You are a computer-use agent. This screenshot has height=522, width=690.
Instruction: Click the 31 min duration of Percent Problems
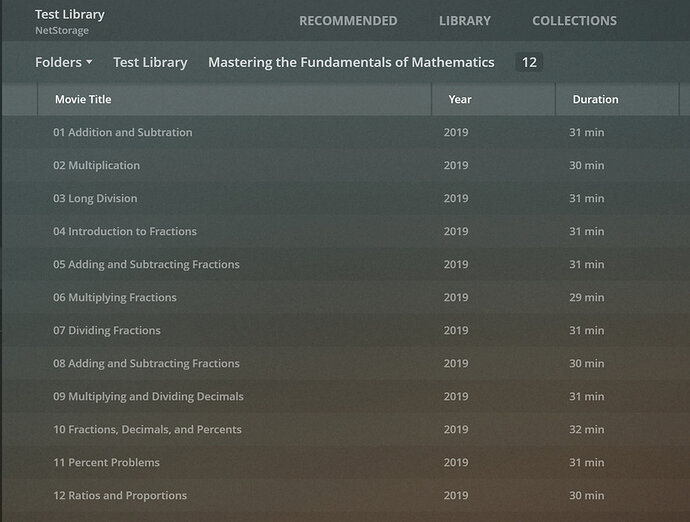[x=587, y=463]
